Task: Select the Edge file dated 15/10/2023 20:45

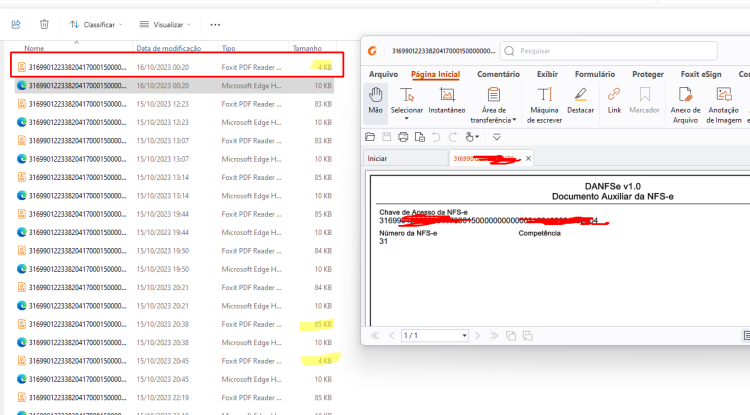Action: (x=174, y=379)
